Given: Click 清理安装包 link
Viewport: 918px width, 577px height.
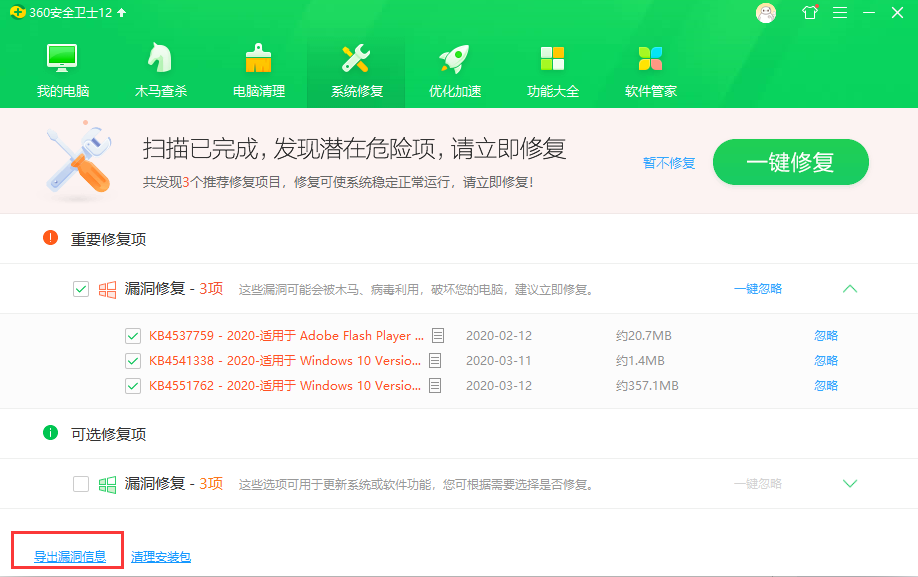Looking at the screenshot, I should [161, 557].
